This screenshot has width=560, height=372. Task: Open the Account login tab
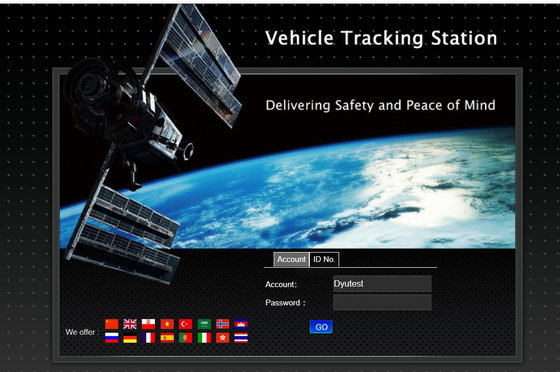291,260
